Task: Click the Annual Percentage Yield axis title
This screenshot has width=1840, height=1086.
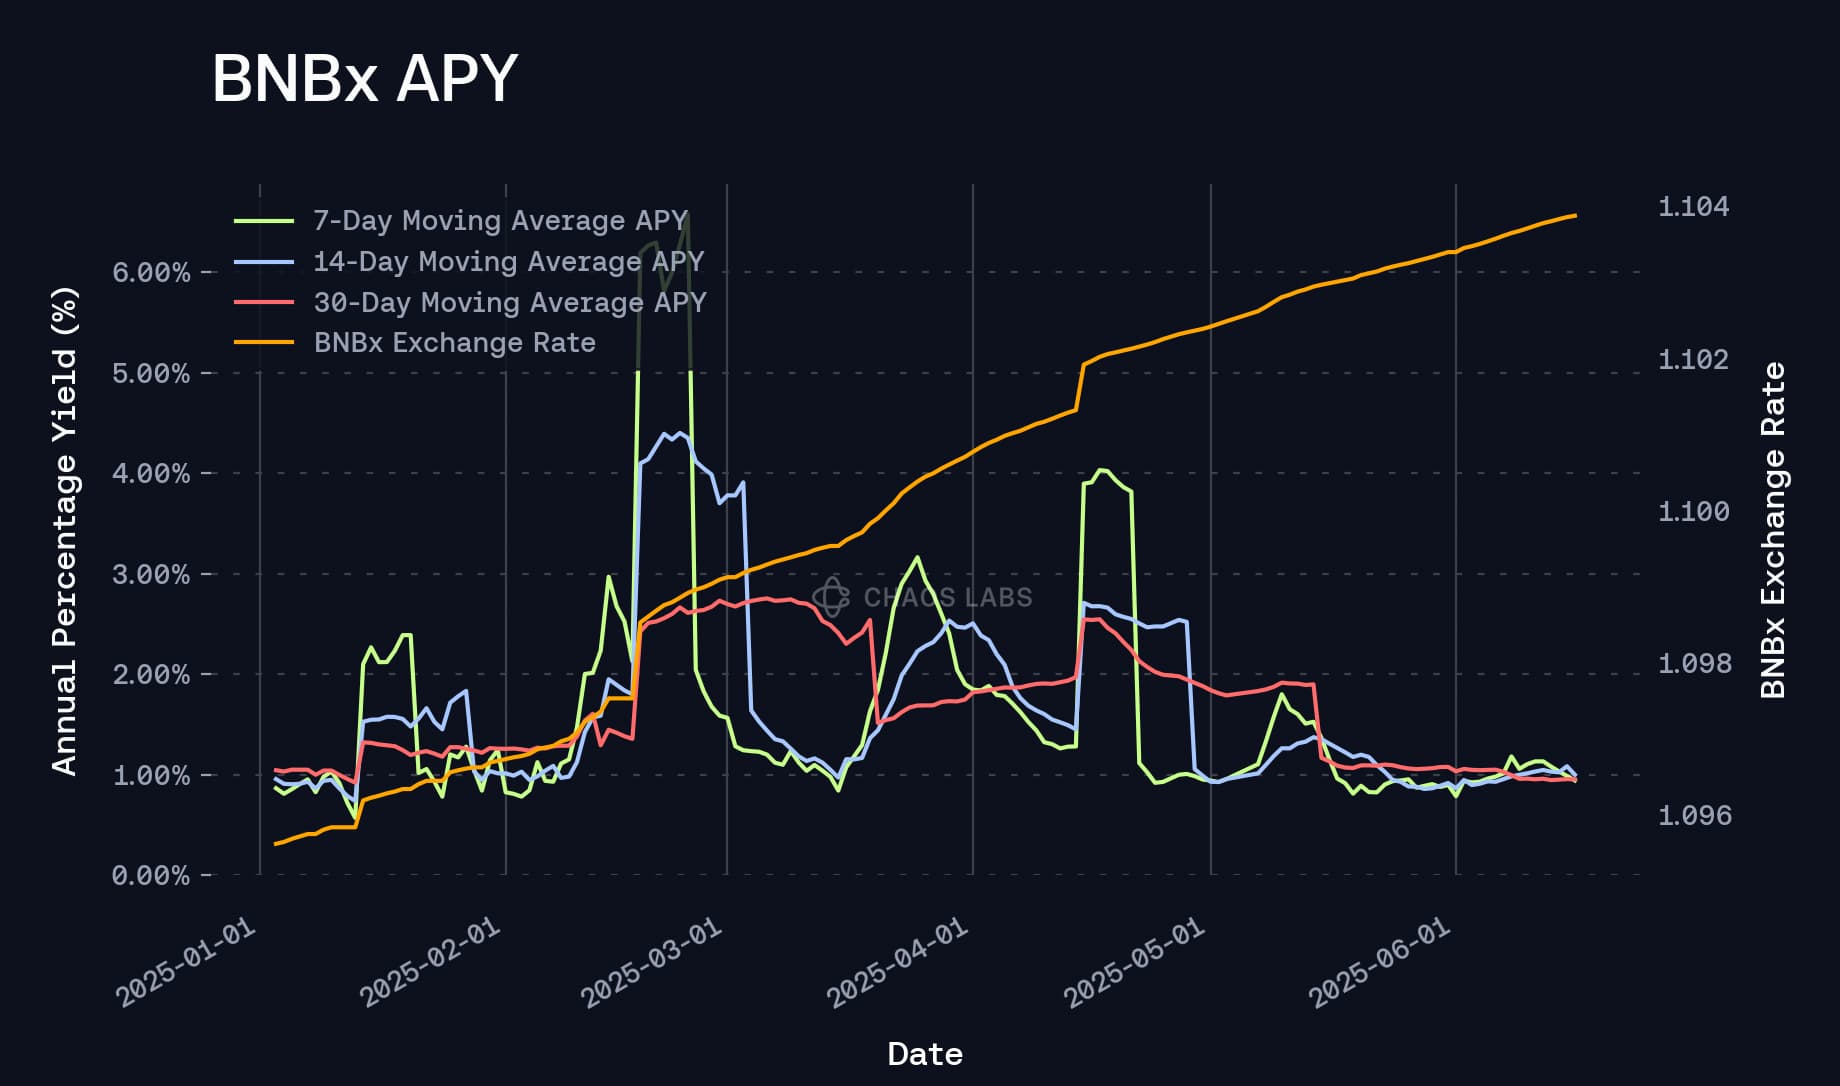Action: click(x=65, y=531)
